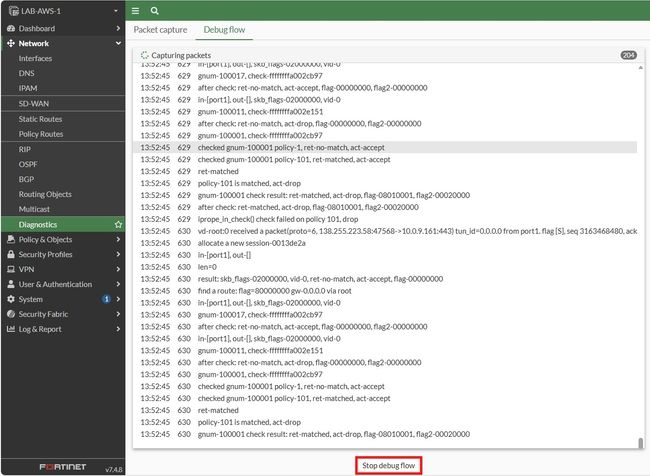
Task: Switch to the Packet capture tab
Action: (160, 29)
